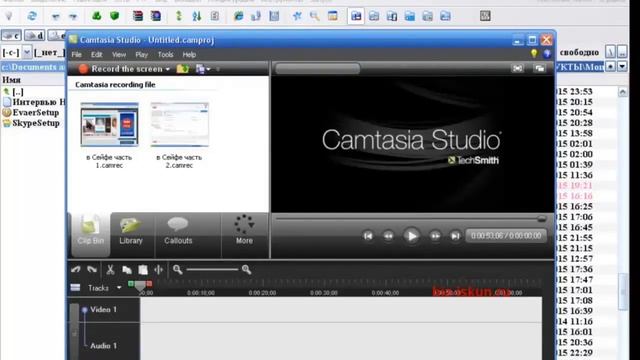Open the Play menu in Camtasia

(142, 54)
